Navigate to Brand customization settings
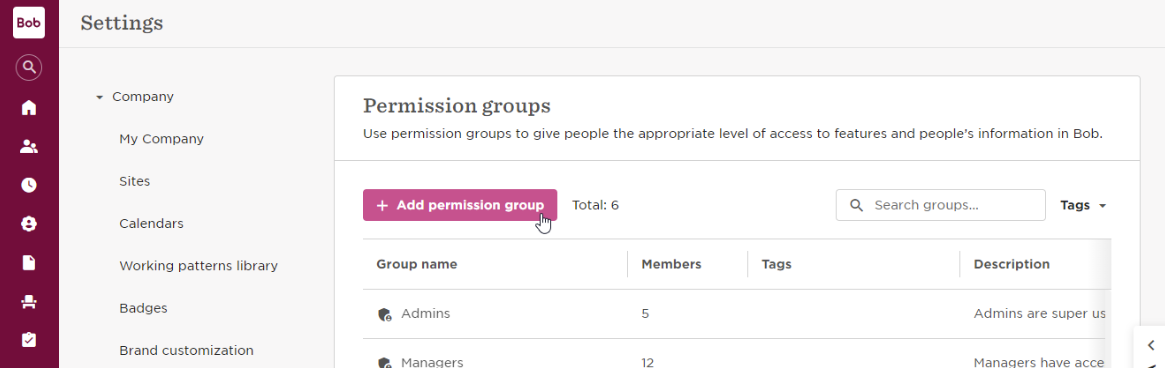Screen dimensions: 1165x368 [186, 350]
